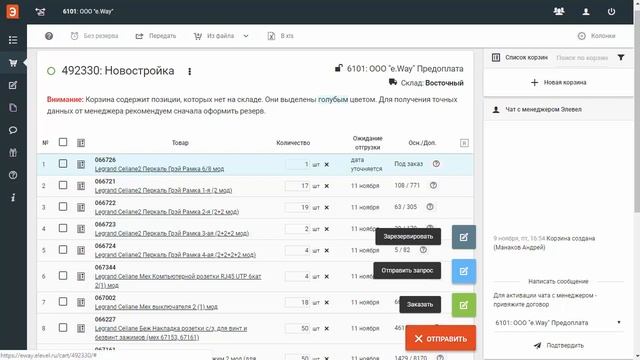The width and height of the screenshot is (640, 360).
Task: Open details icon for row 066724
Action: click(81, 250)
